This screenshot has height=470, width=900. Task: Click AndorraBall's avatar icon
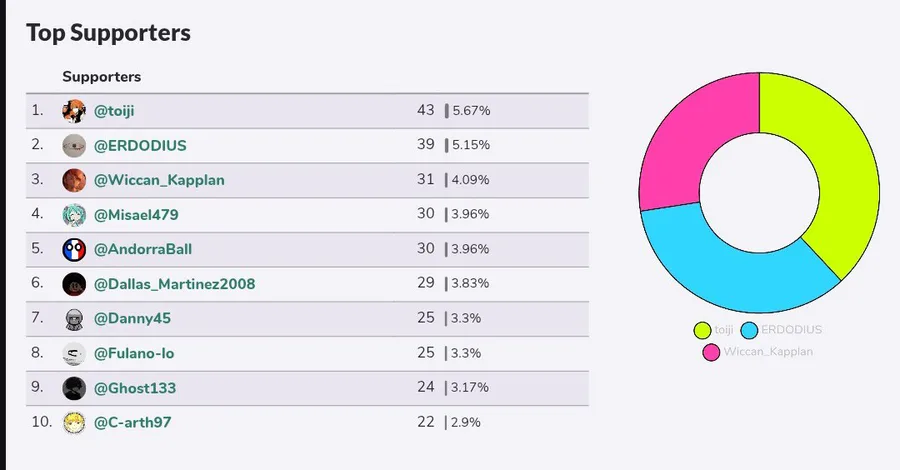[x=74, y=249]
